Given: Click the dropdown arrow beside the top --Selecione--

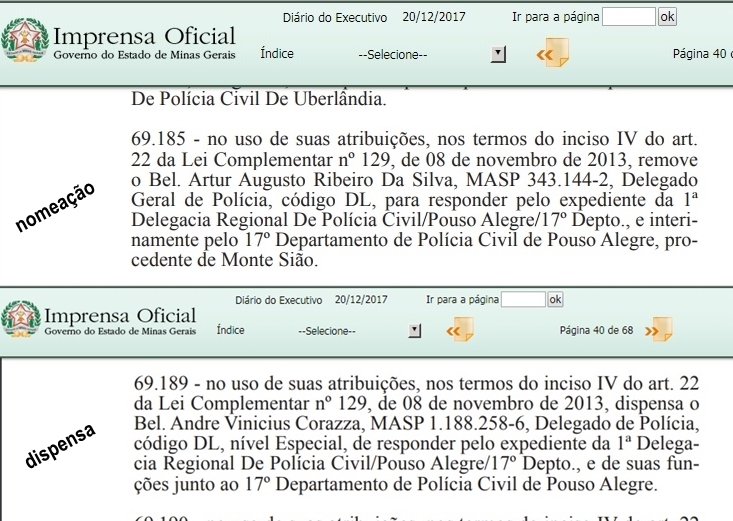Looking at the screenshot, I should coord(498,54).
